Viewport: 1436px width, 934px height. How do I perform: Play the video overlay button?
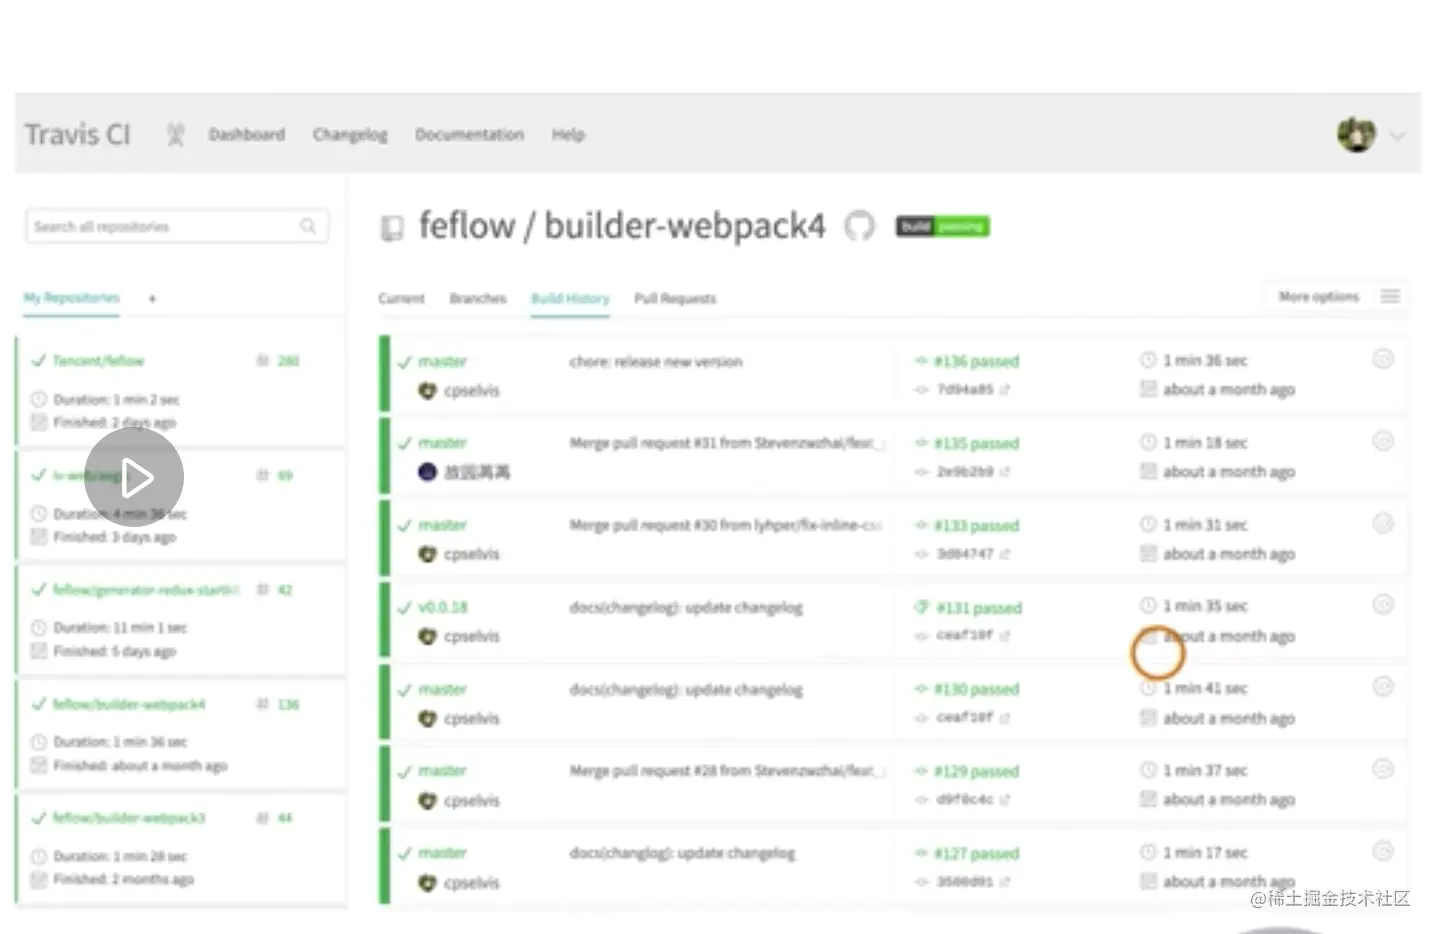[x=134, y=478]
